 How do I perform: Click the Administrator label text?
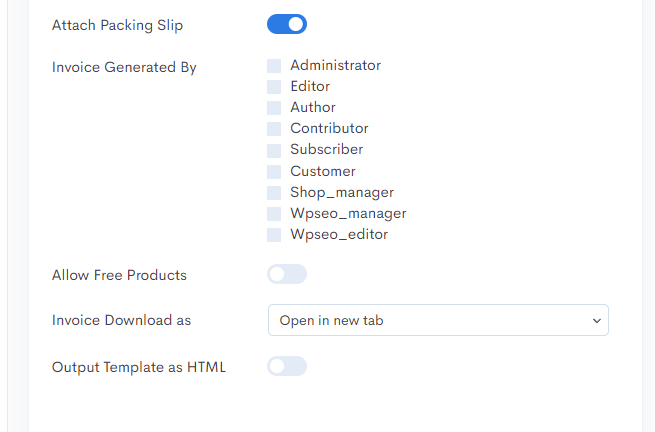335,65
